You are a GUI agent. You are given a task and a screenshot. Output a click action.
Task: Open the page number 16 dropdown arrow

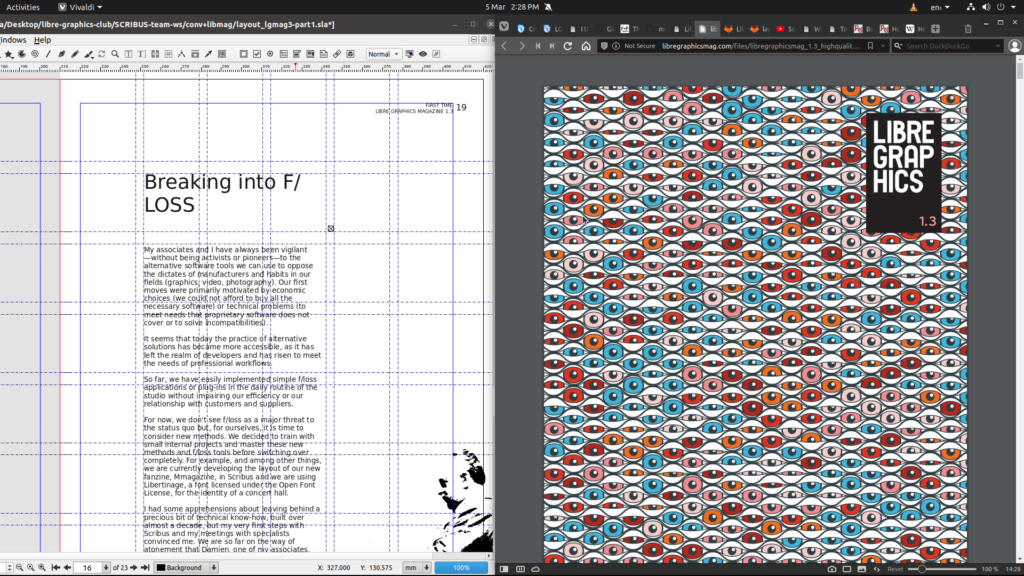[106, 568]
